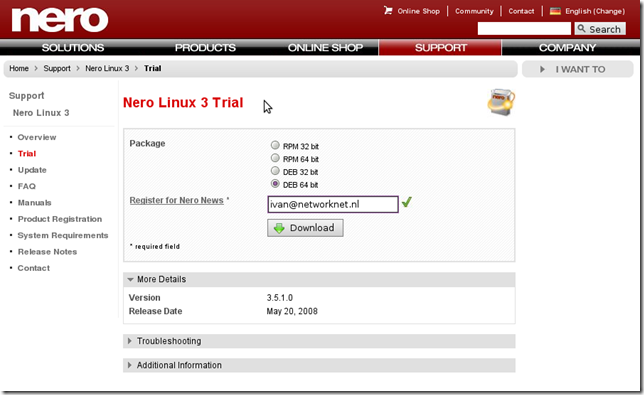The height and width of the screenshot is (395, 644).
Task: Click the Register for Nero News link
Action: click(x=176, y=200)
